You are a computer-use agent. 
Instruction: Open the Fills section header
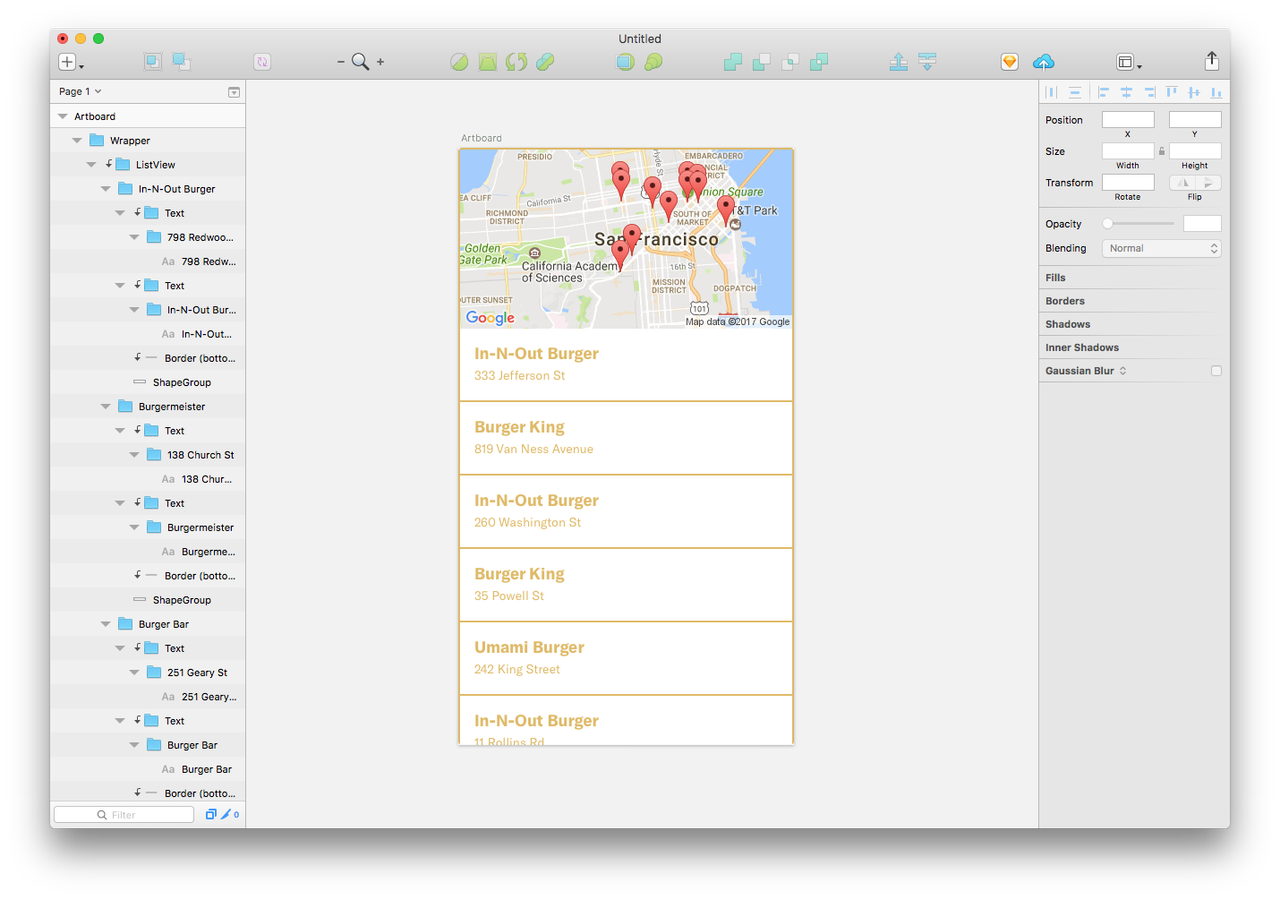click(x=1134, y=277)
